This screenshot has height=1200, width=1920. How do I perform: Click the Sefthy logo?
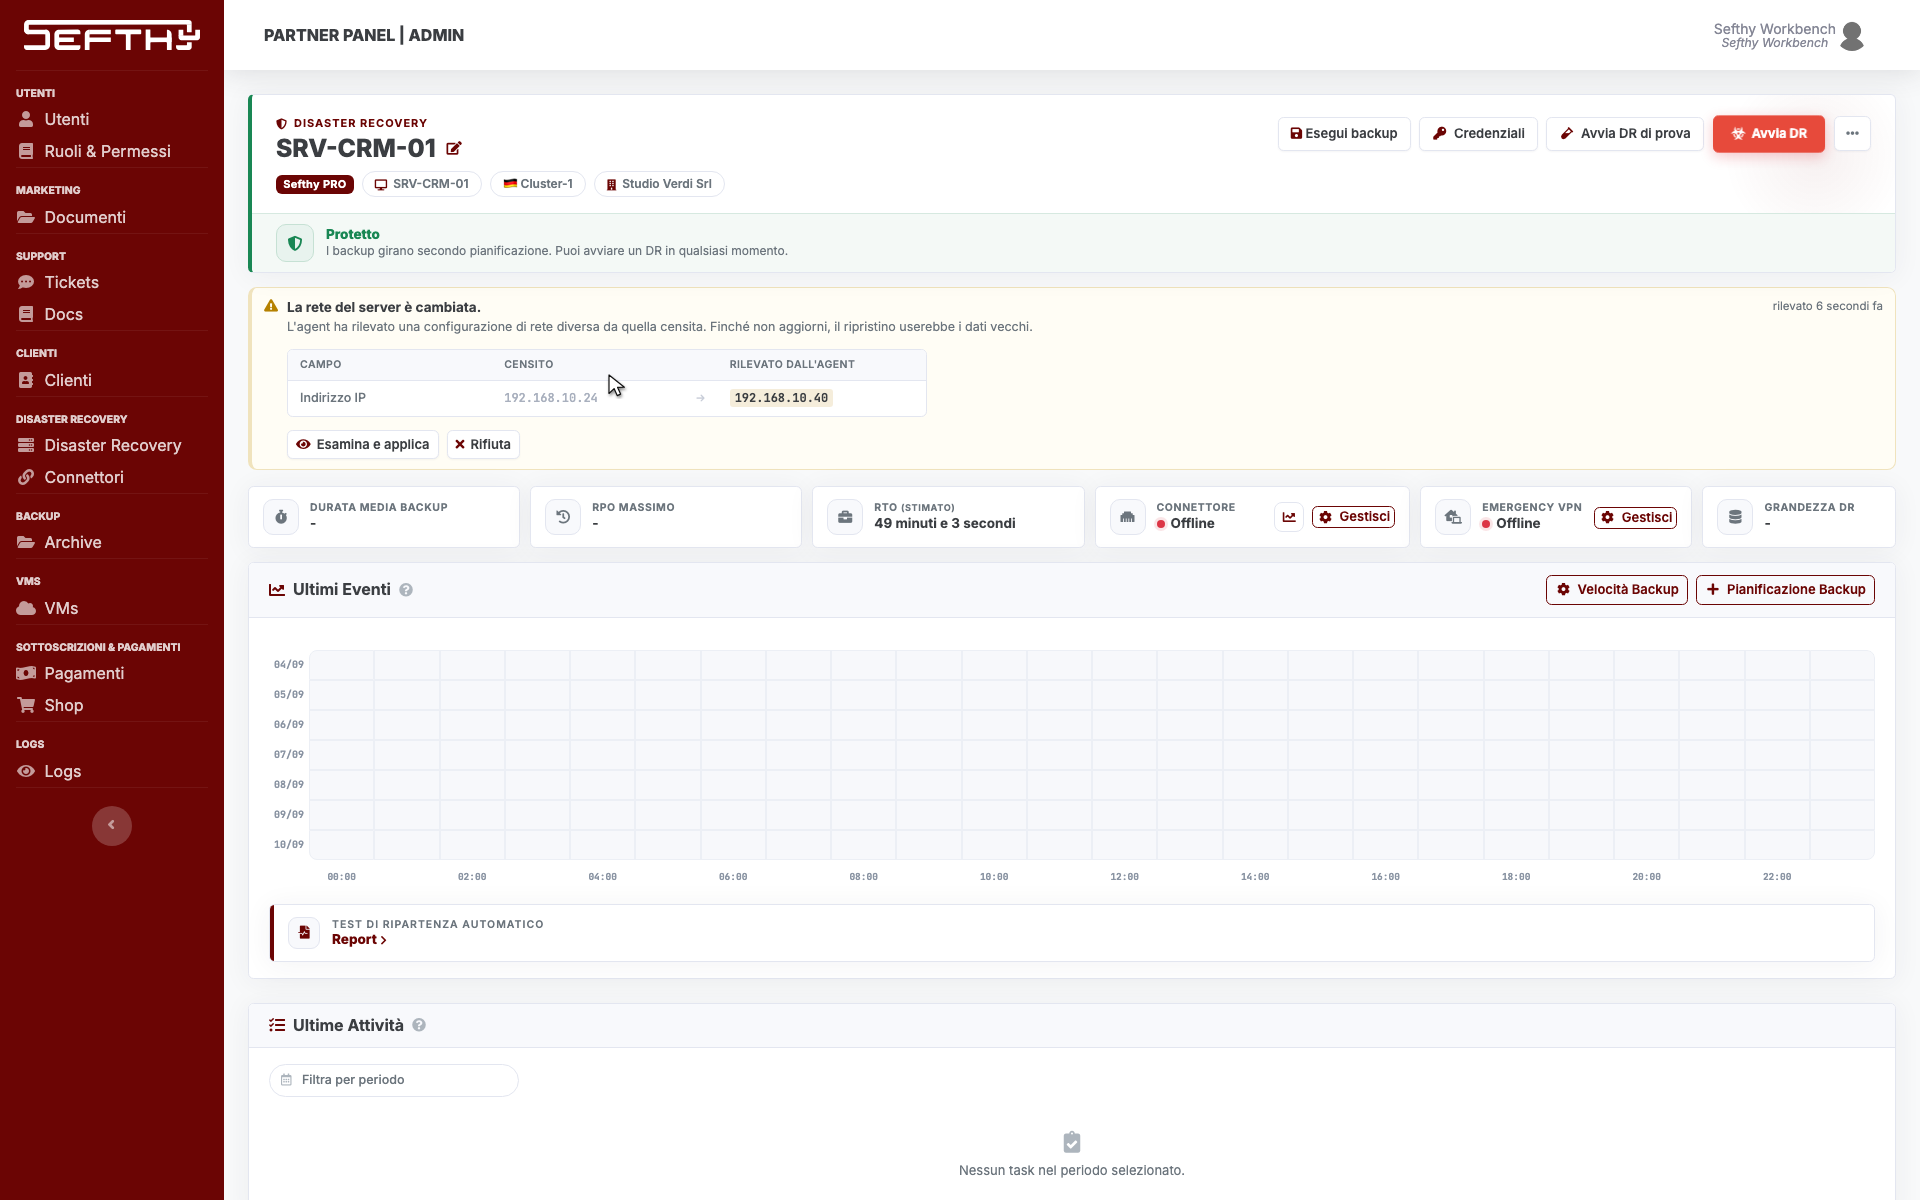coord(112,35)
